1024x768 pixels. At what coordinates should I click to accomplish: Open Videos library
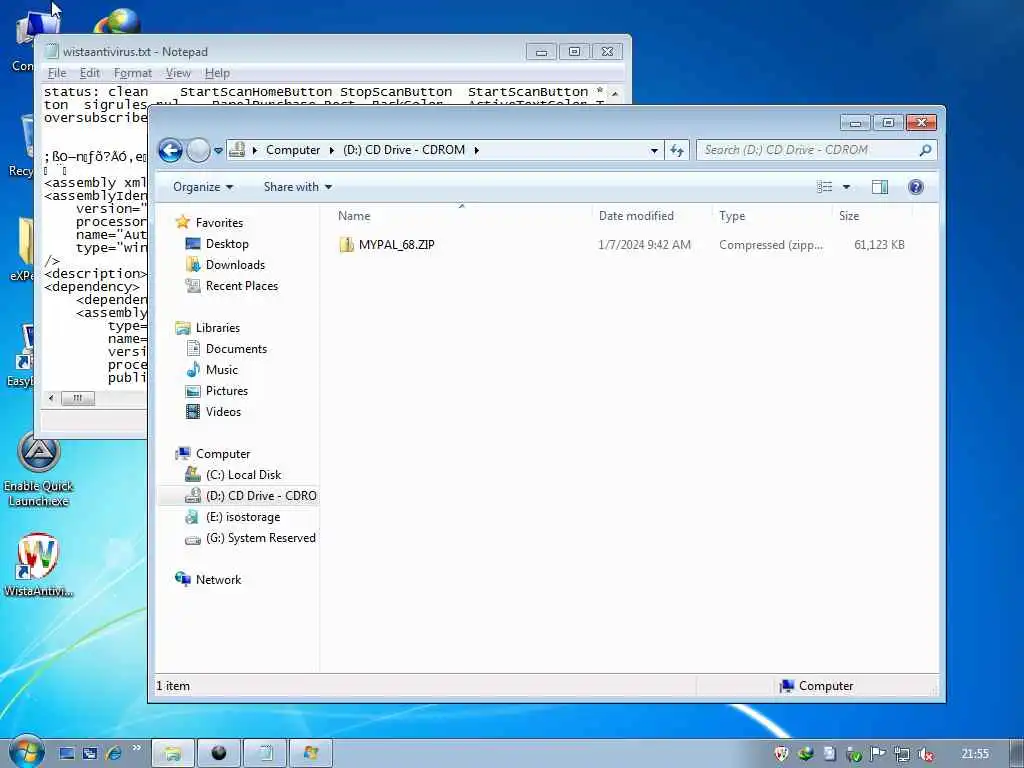tap(223, 411)
